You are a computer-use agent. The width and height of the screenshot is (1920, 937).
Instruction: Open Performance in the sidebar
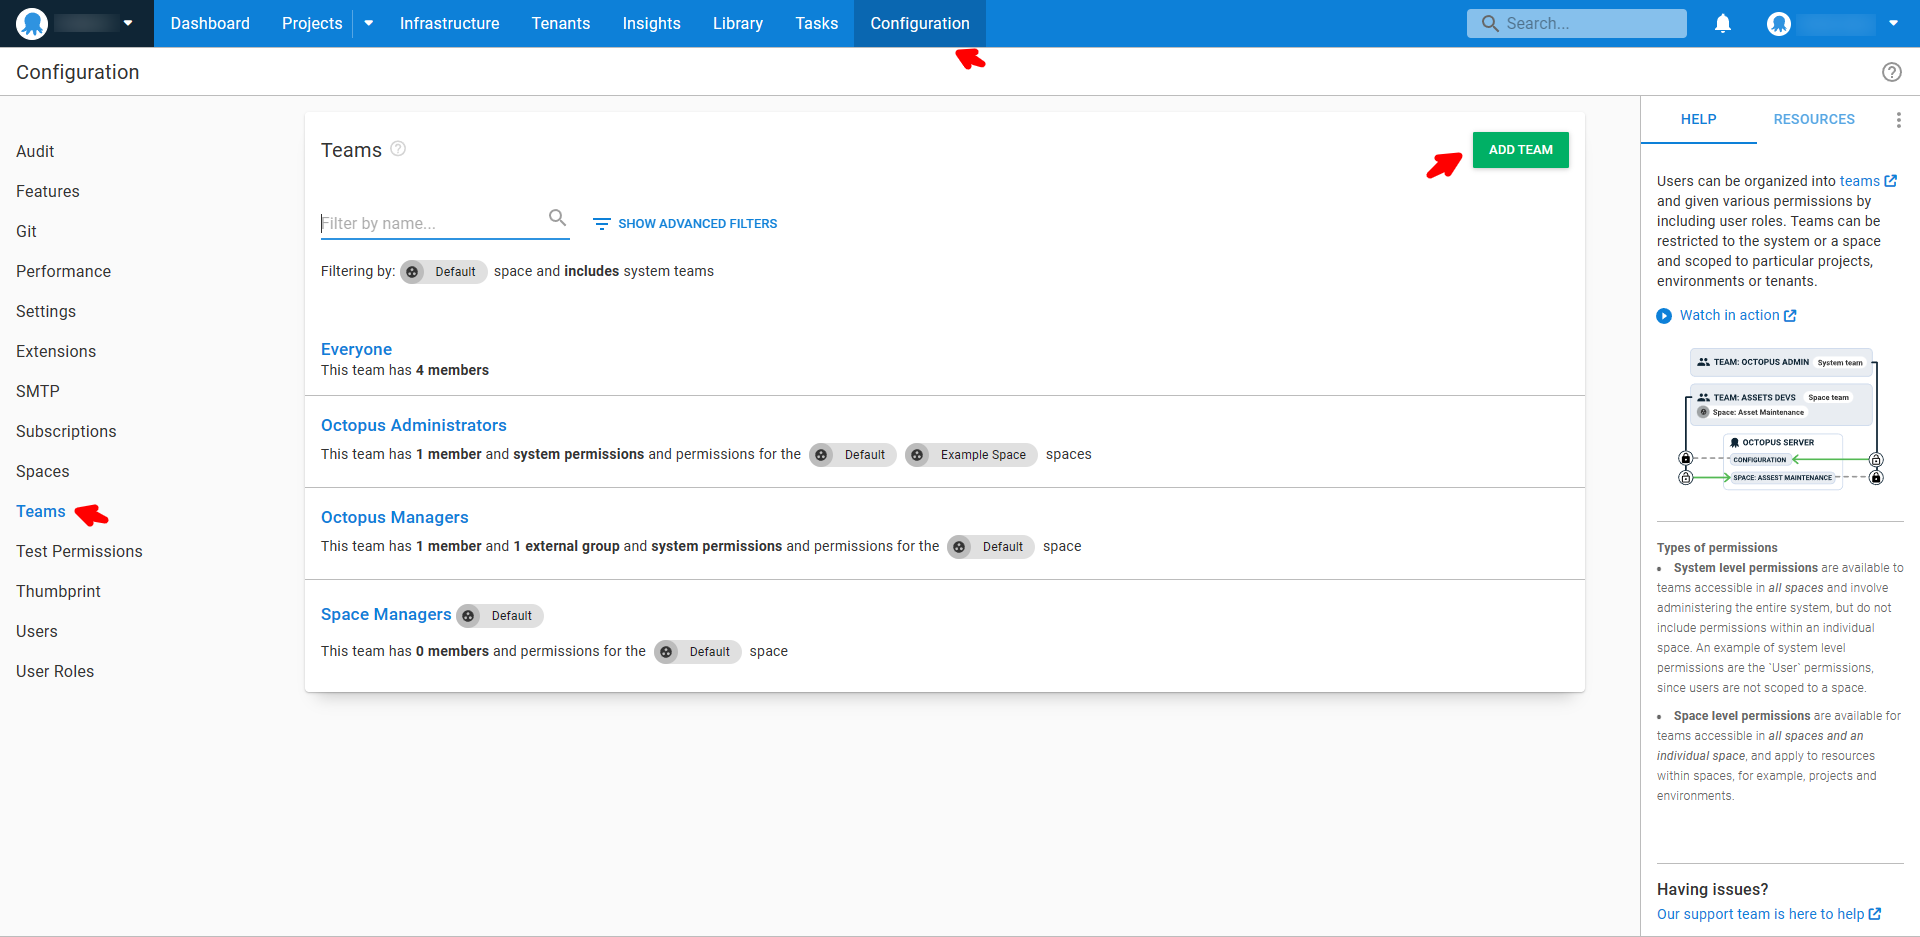click(x=63, y=271)
